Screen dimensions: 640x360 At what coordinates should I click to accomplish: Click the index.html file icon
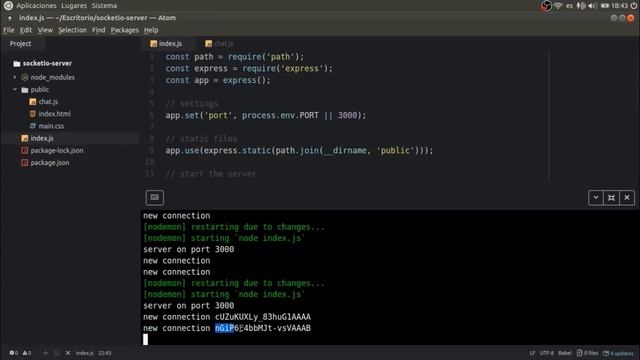(x=33, y=114)
